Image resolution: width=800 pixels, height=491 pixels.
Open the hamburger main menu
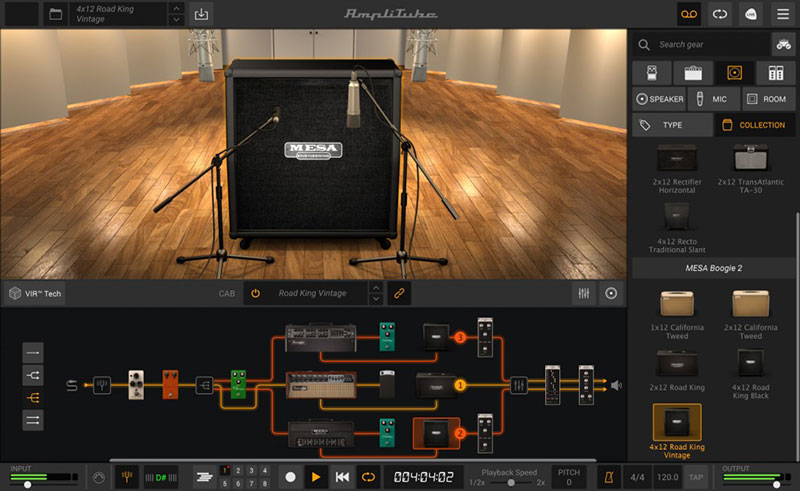[783, 14]
